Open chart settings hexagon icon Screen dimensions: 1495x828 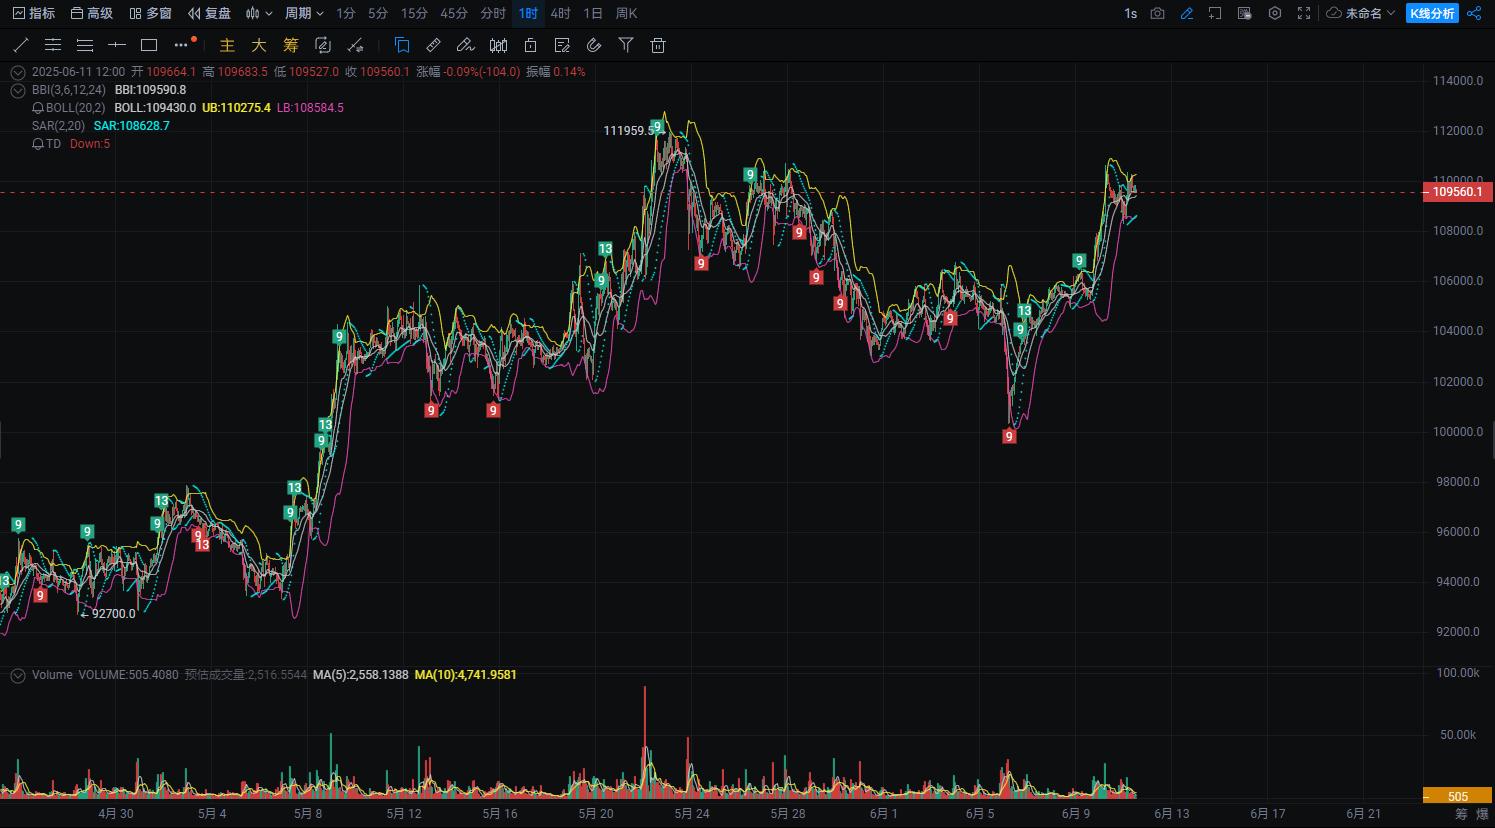point(1275,13)
